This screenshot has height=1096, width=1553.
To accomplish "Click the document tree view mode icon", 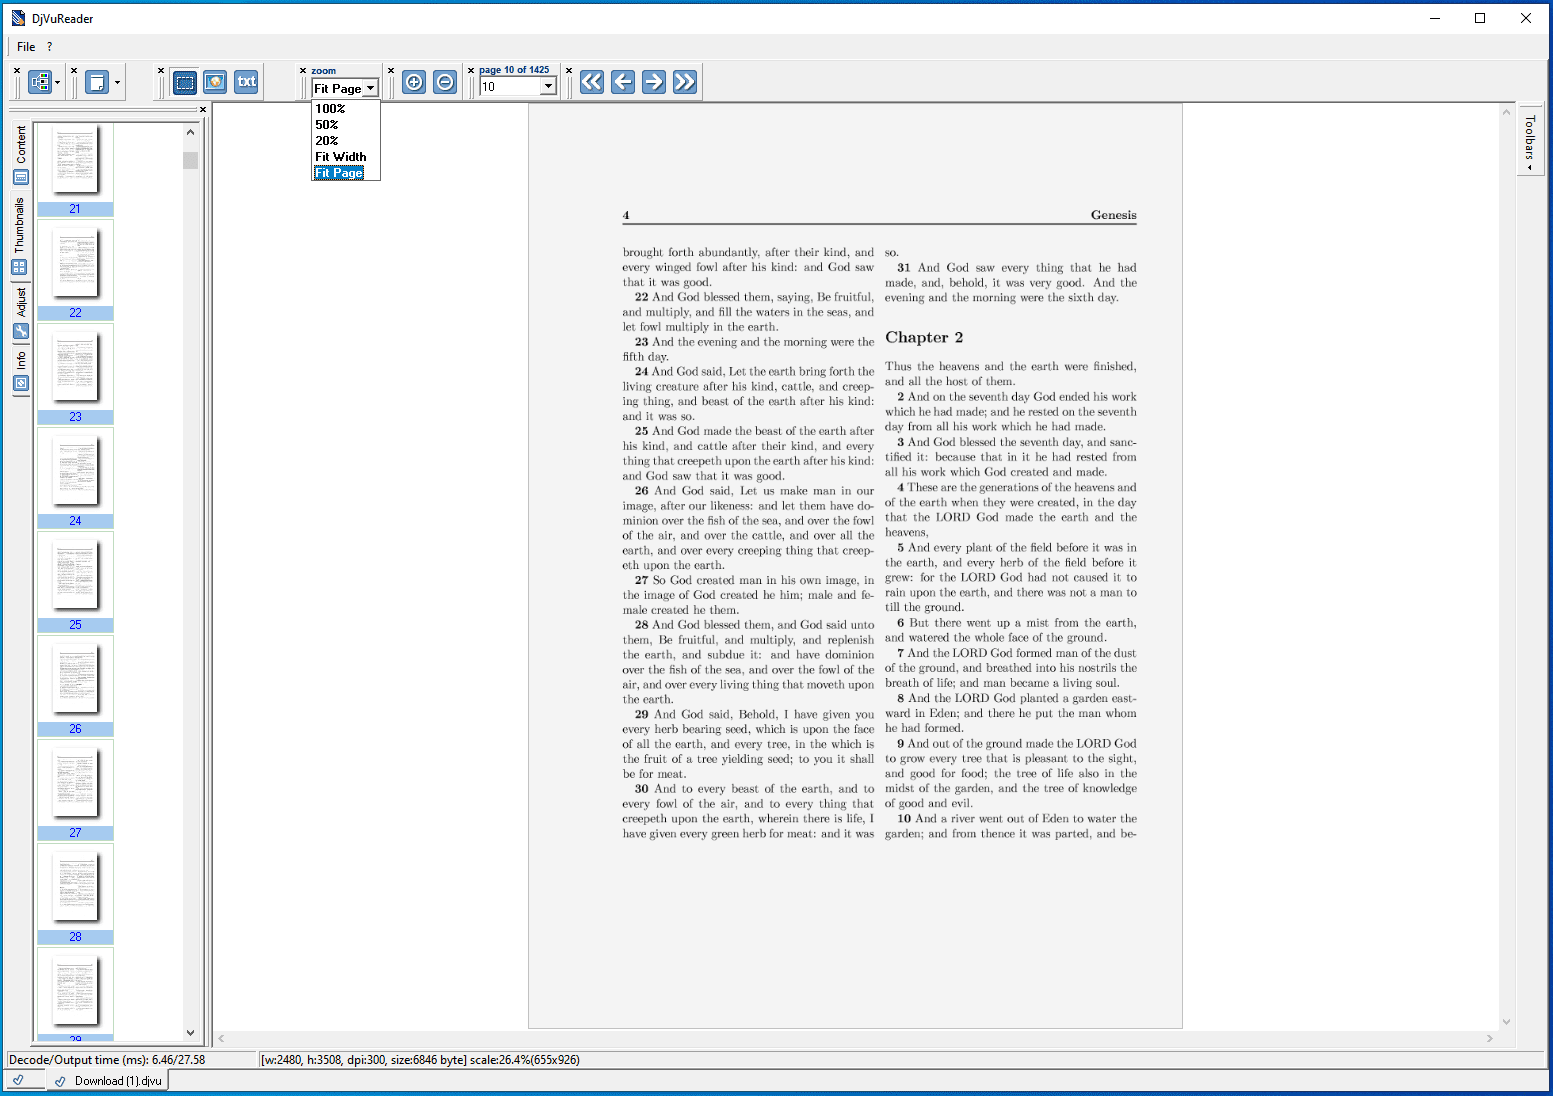I will 40,82.
